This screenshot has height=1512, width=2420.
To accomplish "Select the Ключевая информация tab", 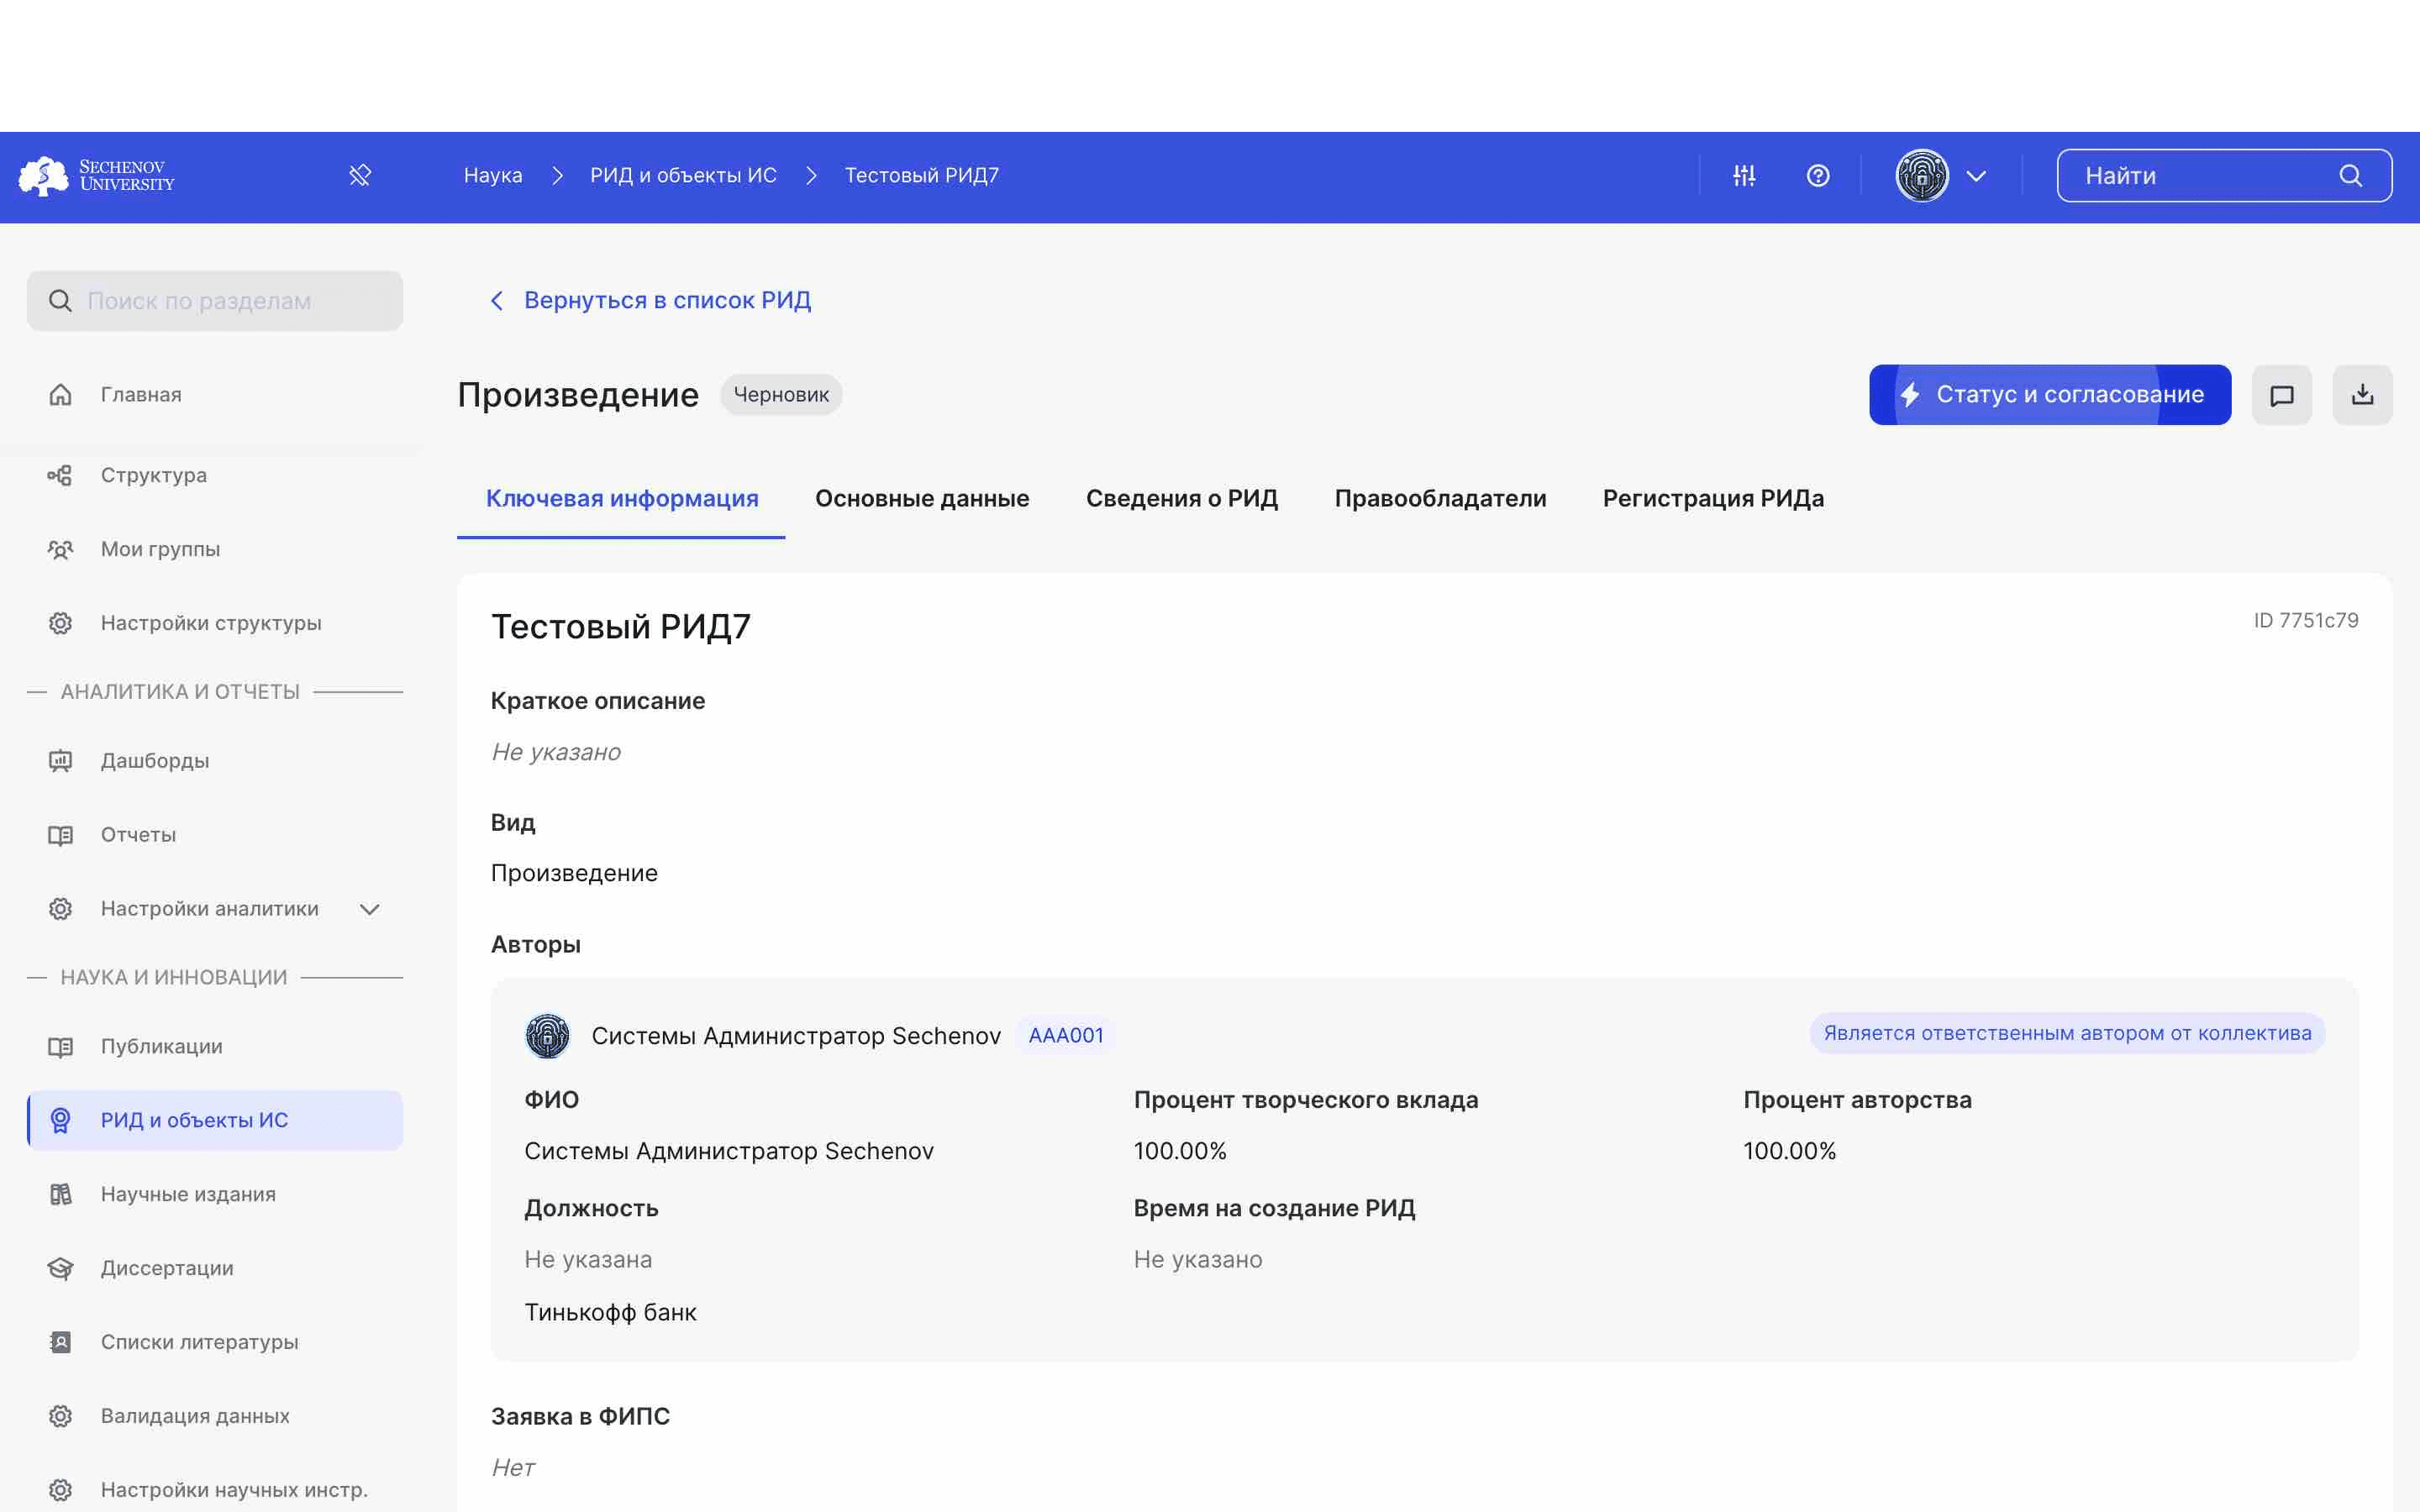I will 622,498.
